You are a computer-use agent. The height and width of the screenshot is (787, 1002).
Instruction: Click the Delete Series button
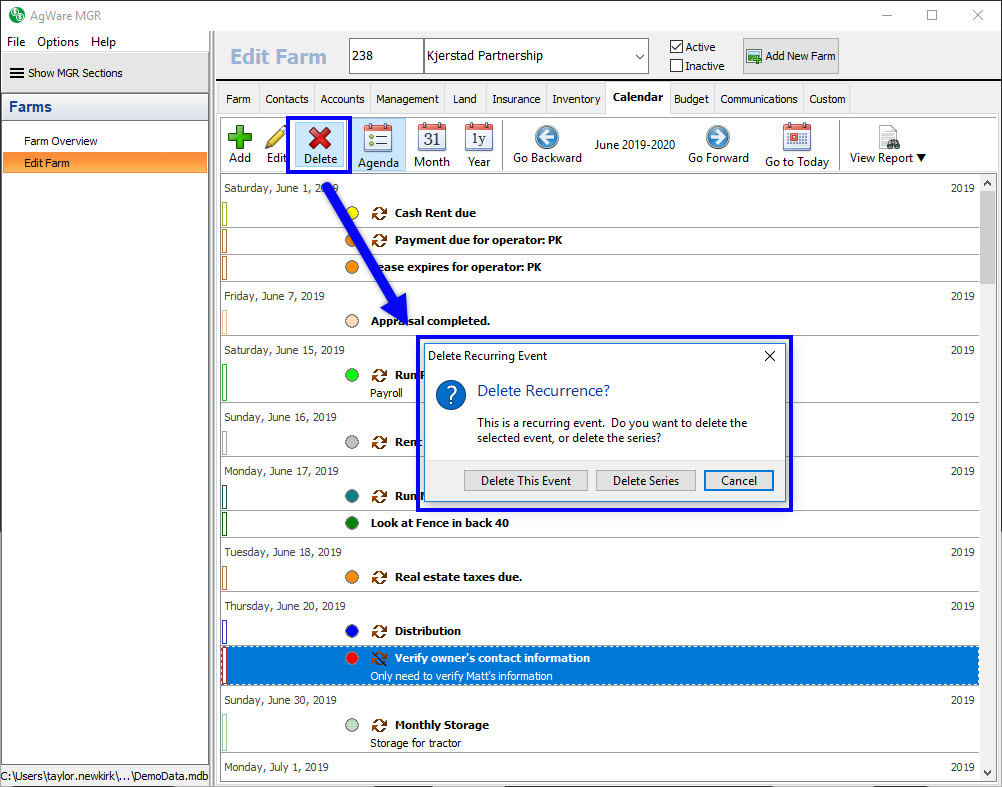point(645,481)
